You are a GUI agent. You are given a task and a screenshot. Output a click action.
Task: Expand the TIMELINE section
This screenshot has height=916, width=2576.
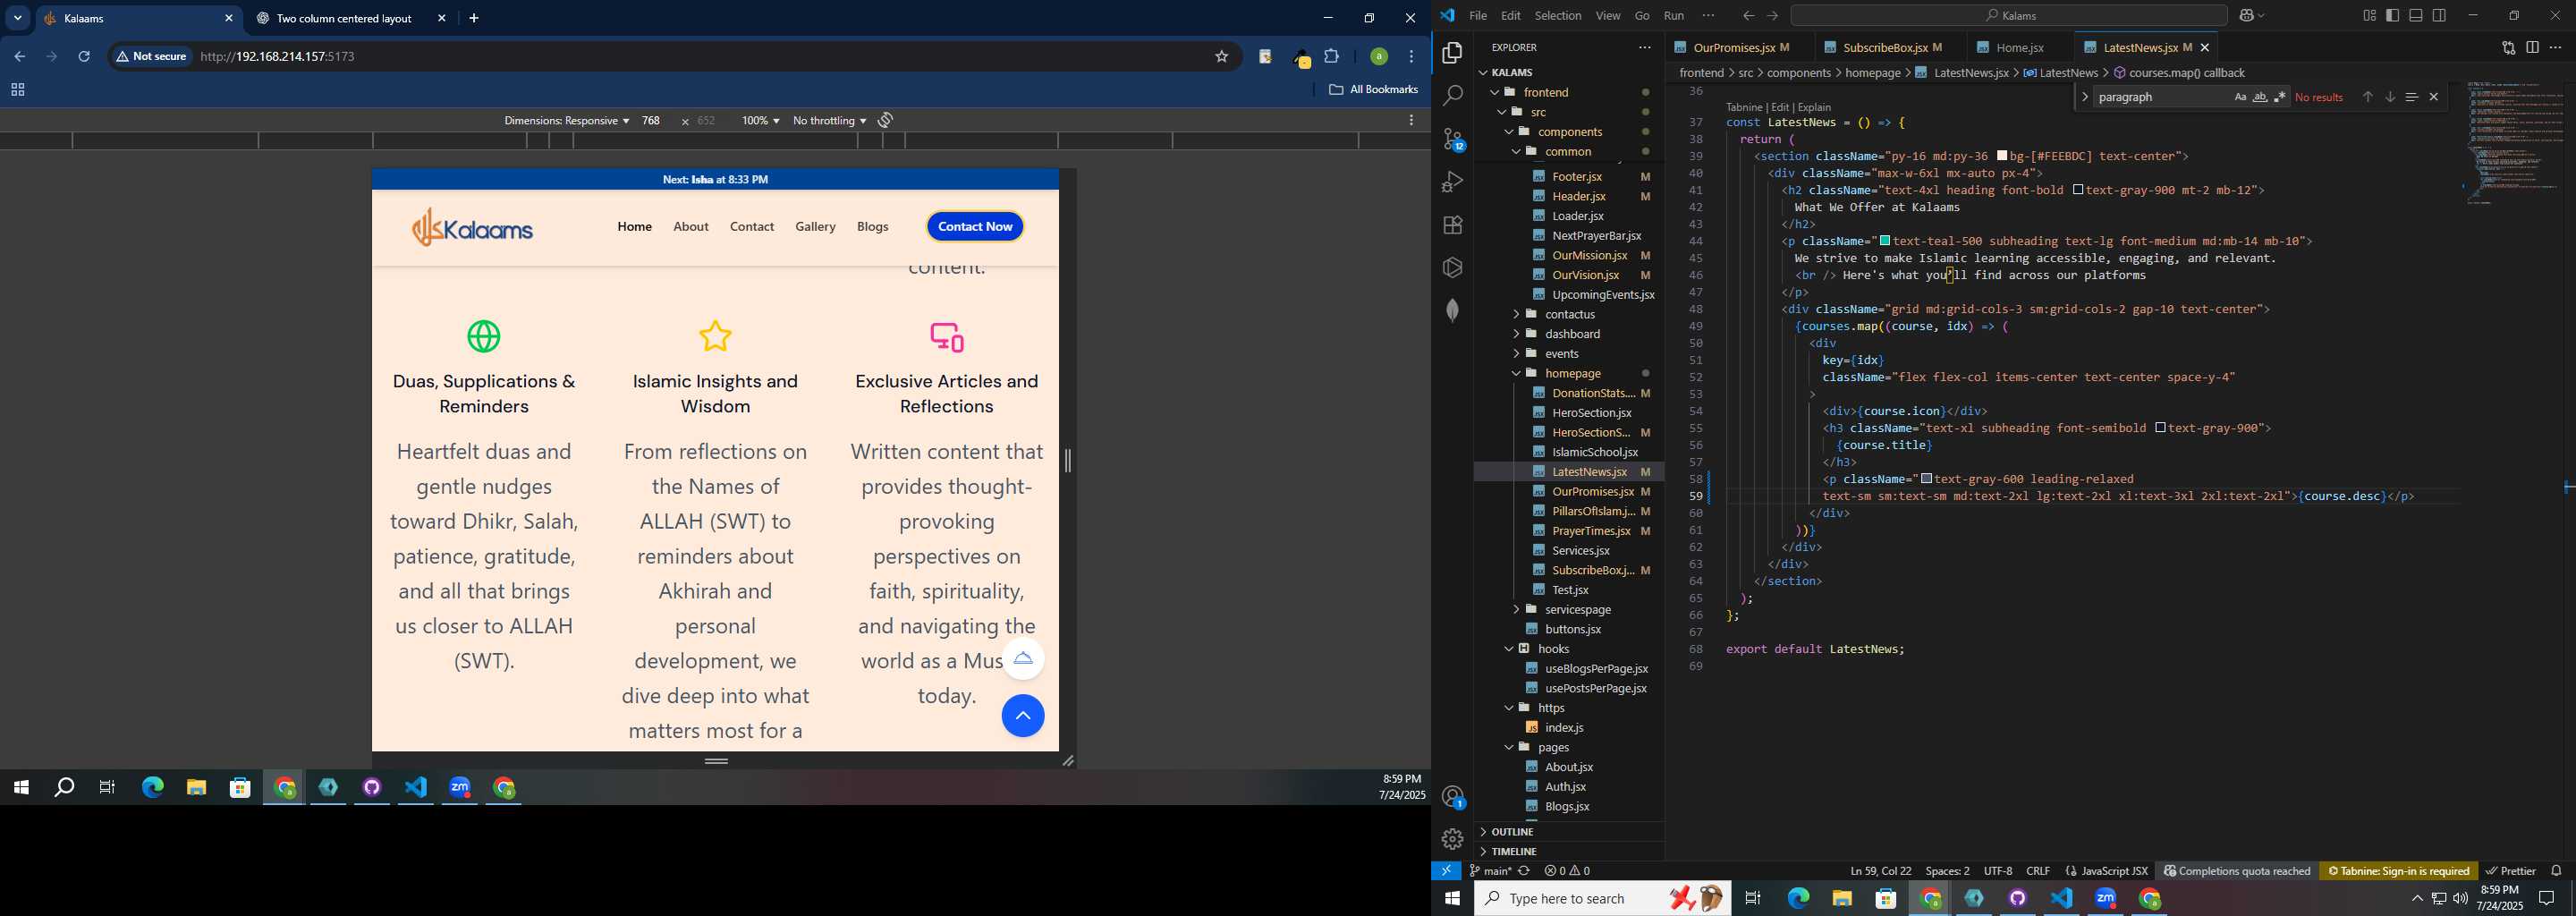tap(1514, 852)
